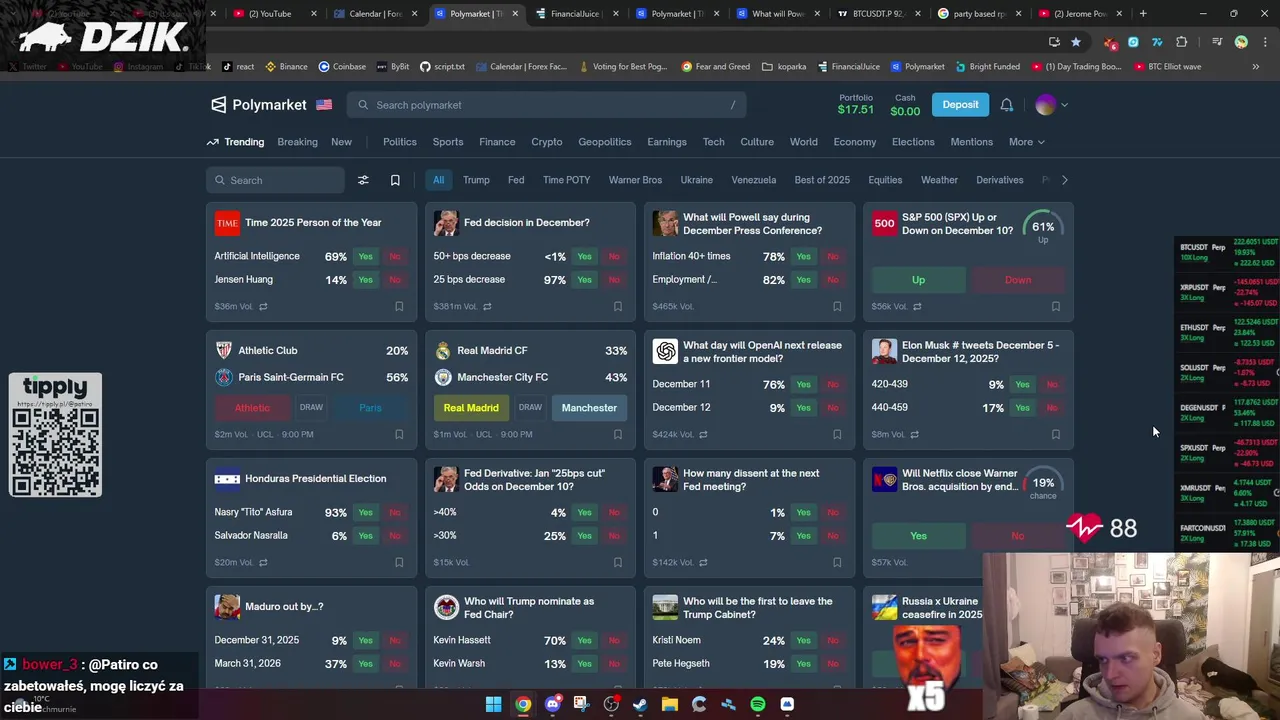Bookmark the Honduras Presidential Election market
Image resolution: width=1280 pixels, height=720 pixels.
tap(399, 562)
